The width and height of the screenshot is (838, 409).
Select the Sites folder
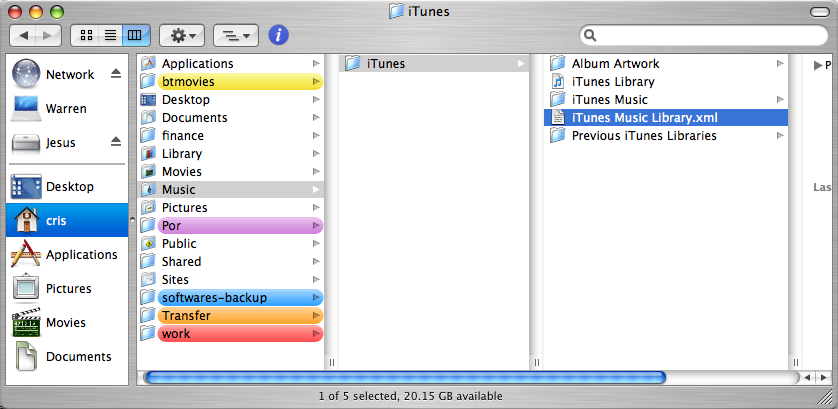coord(230,280)
